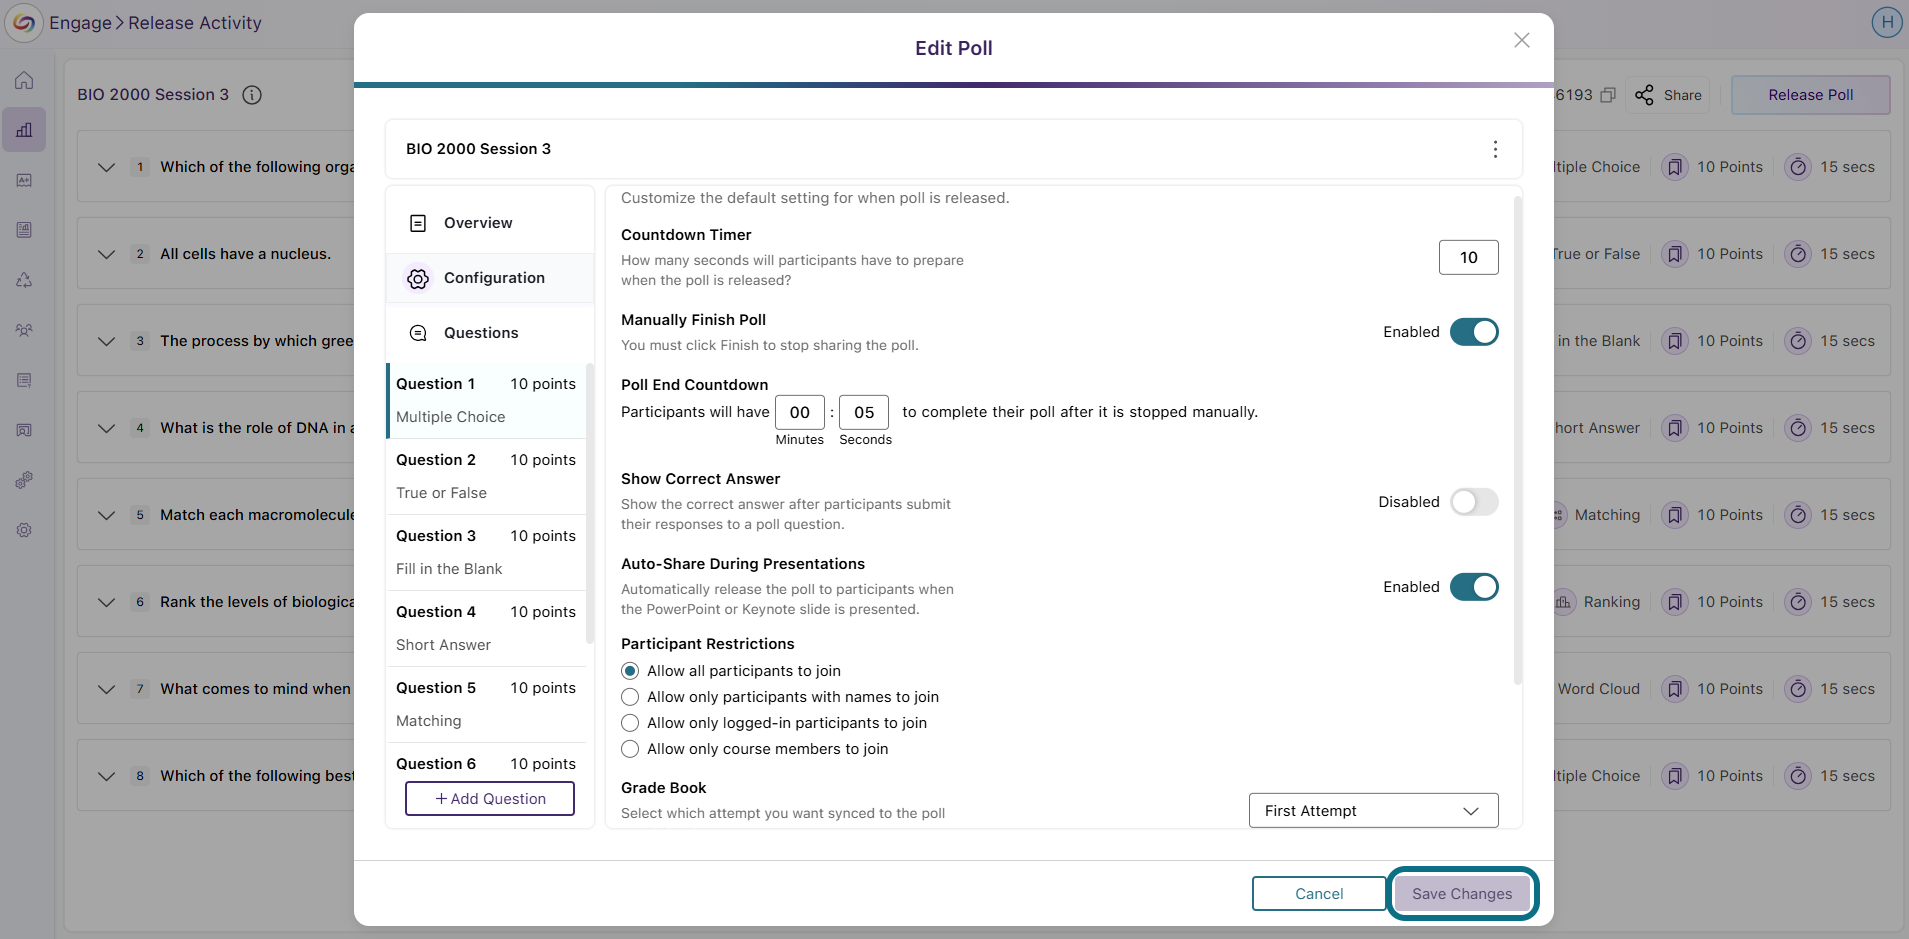
Task: Expand question 1 in background list
Action: [106, 167]
